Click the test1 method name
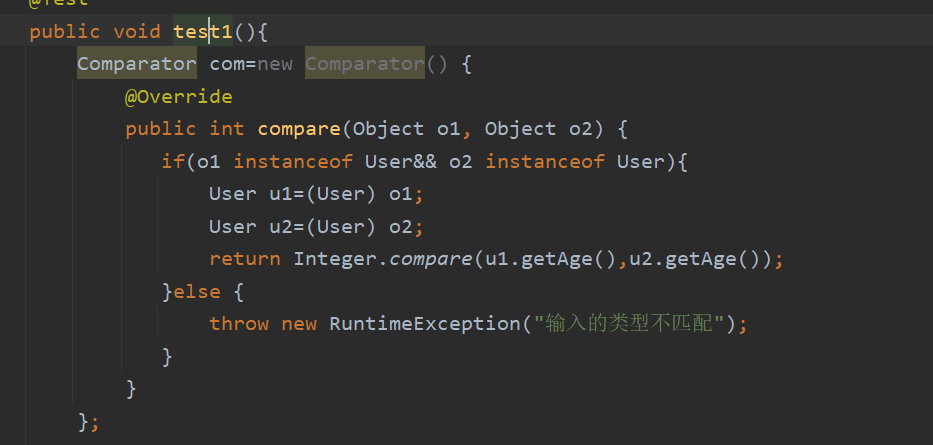Screen dimensions: 933x445 [x=202, y=31]
